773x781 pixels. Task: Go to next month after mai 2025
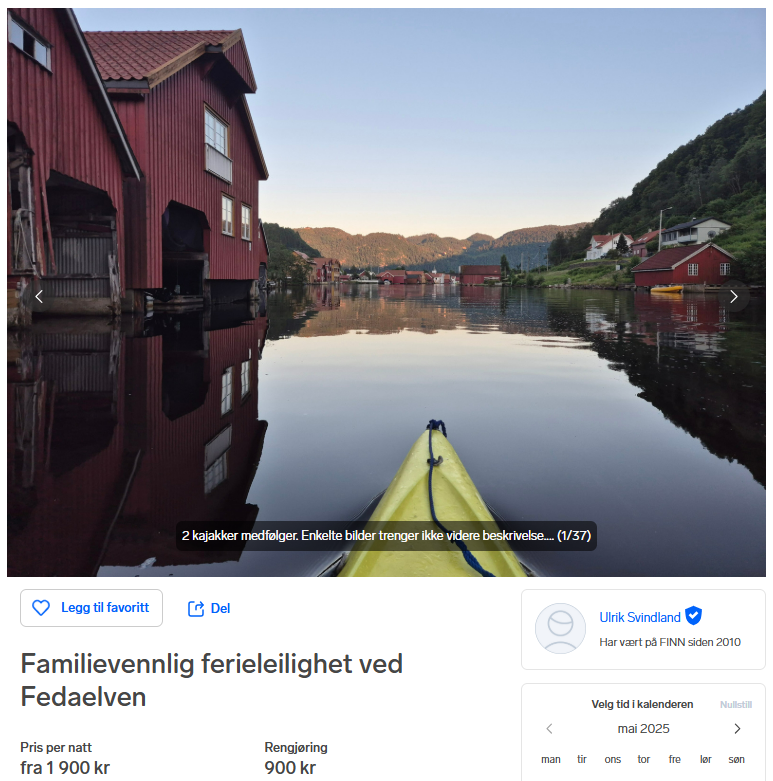click(737, 729)
